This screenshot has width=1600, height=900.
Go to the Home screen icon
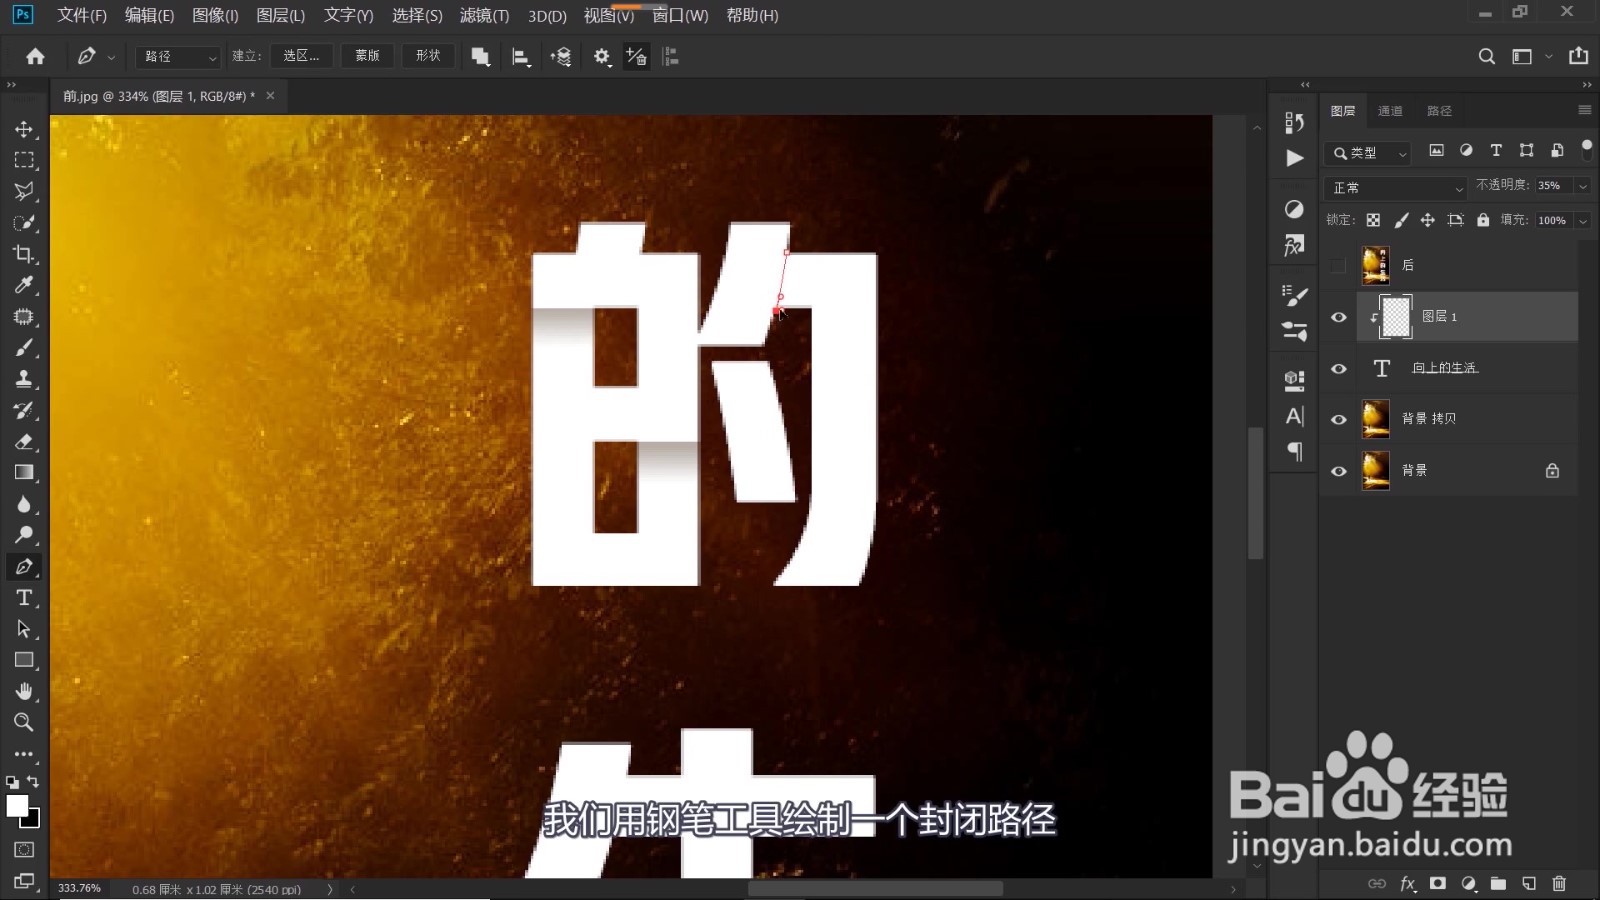click(35, 56)
